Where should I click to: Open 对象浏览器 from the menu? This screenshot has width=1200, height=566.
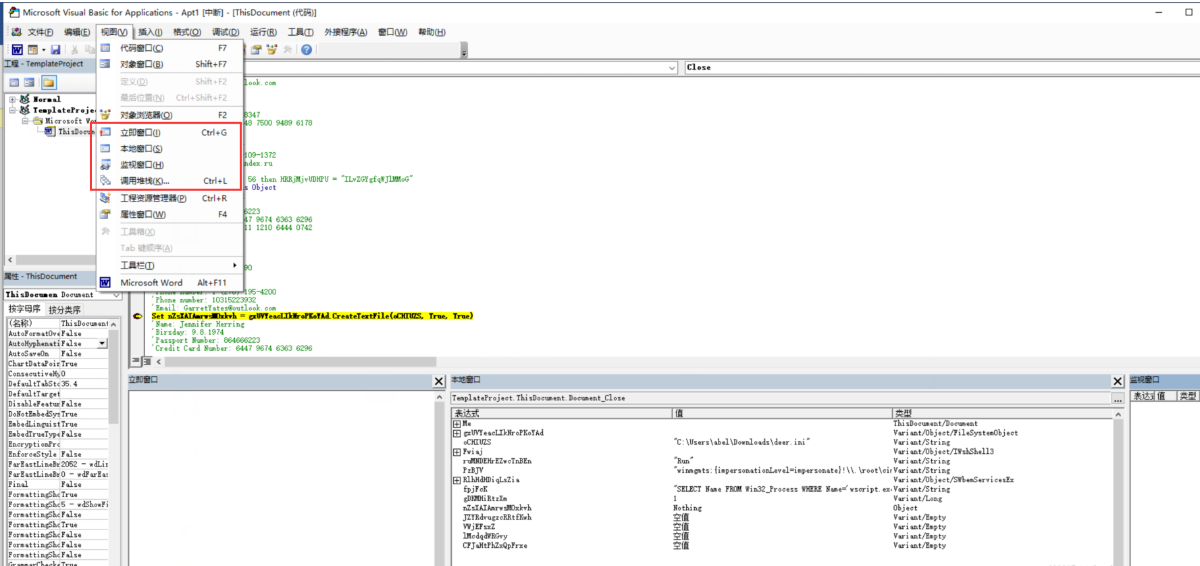coord(169,115)
